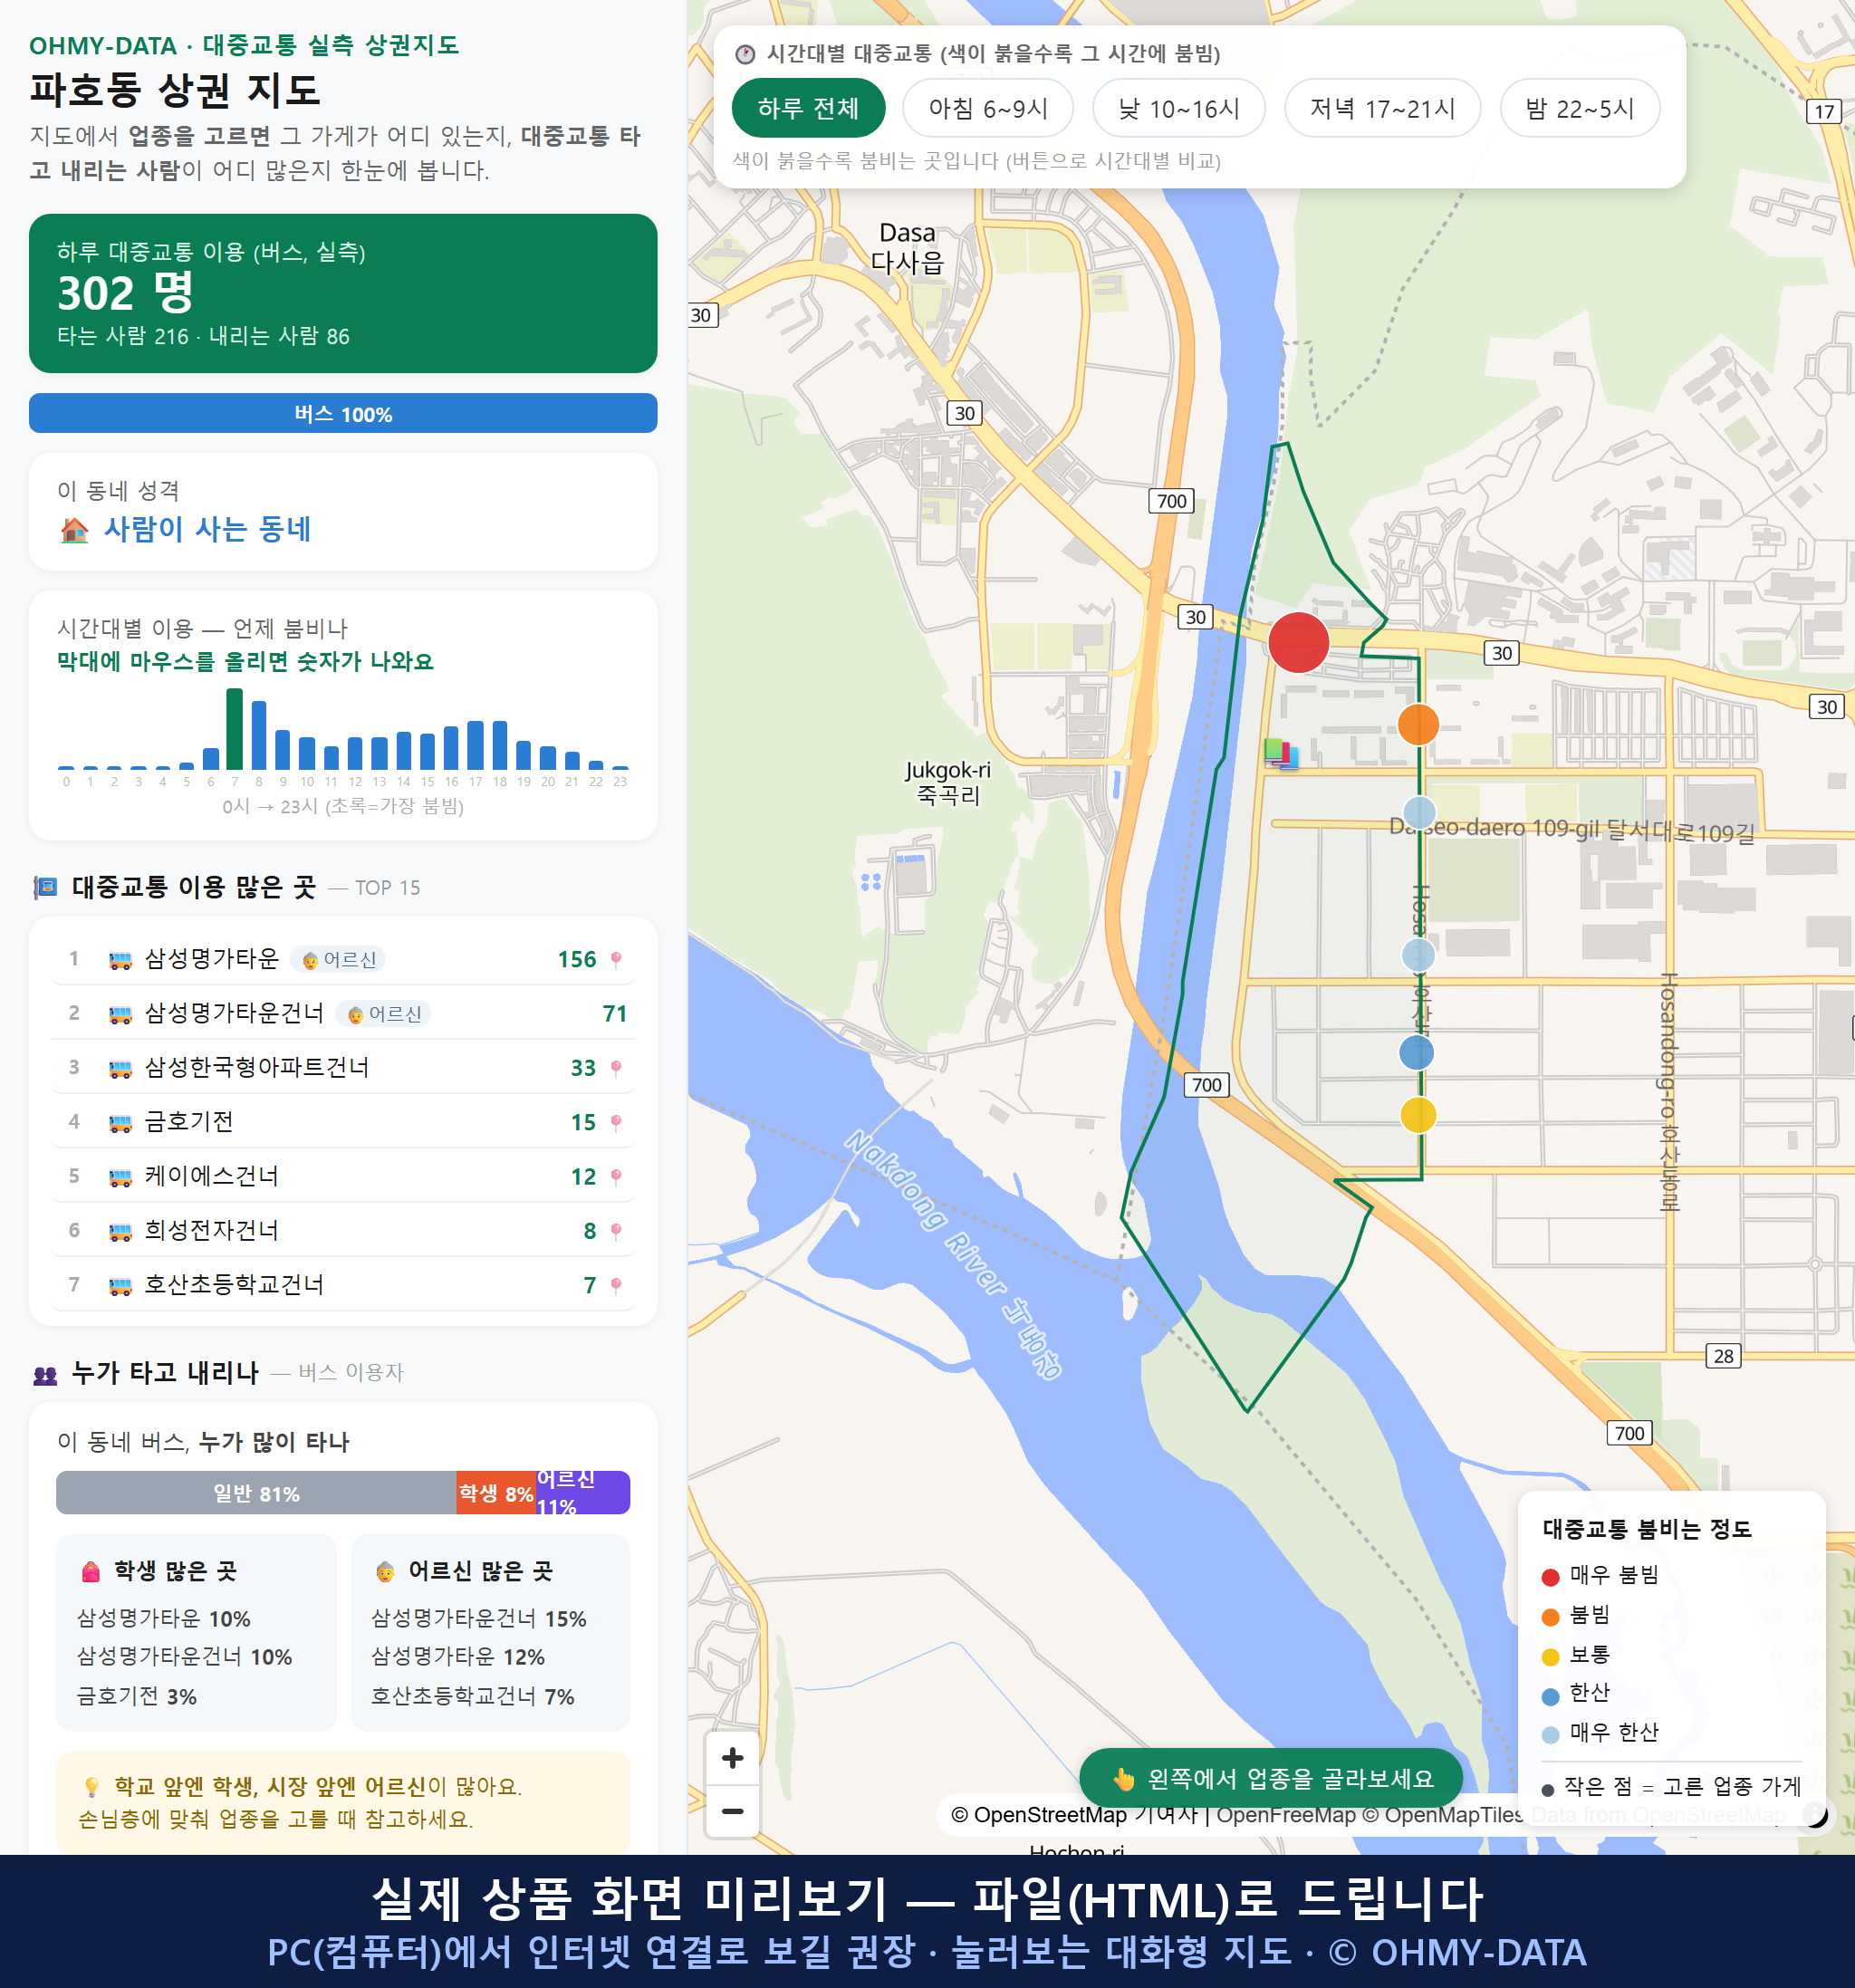Zoom in the map with plus button
Viewport: 1855px width, 1988px height.
pos(732,1758)
